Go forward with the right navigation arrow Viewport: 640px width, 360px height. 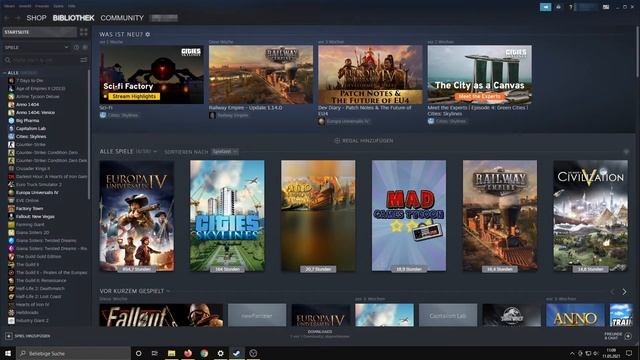(18, 18)
